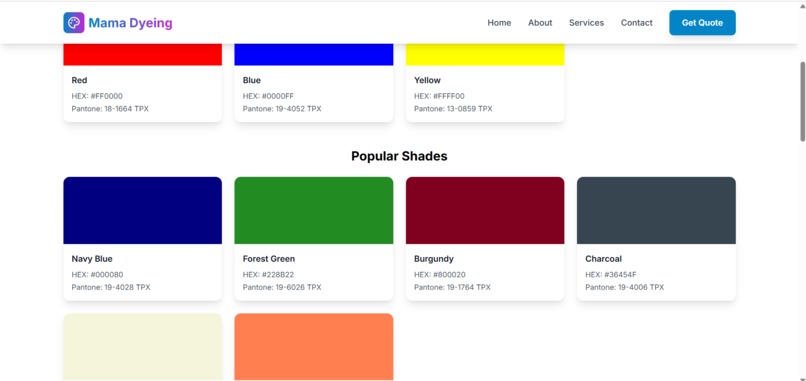Click the Red card title
806x381 pixels.
(79, 80)
